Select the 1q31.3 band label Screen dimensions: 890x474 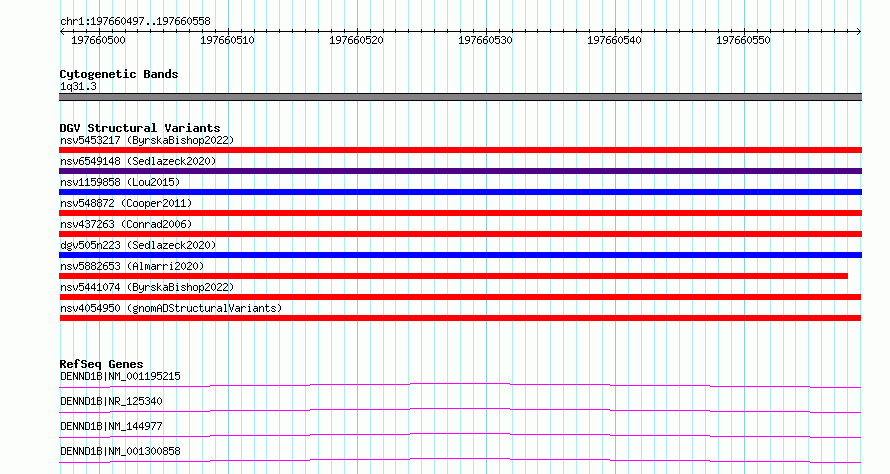click(x=78, y=86)
